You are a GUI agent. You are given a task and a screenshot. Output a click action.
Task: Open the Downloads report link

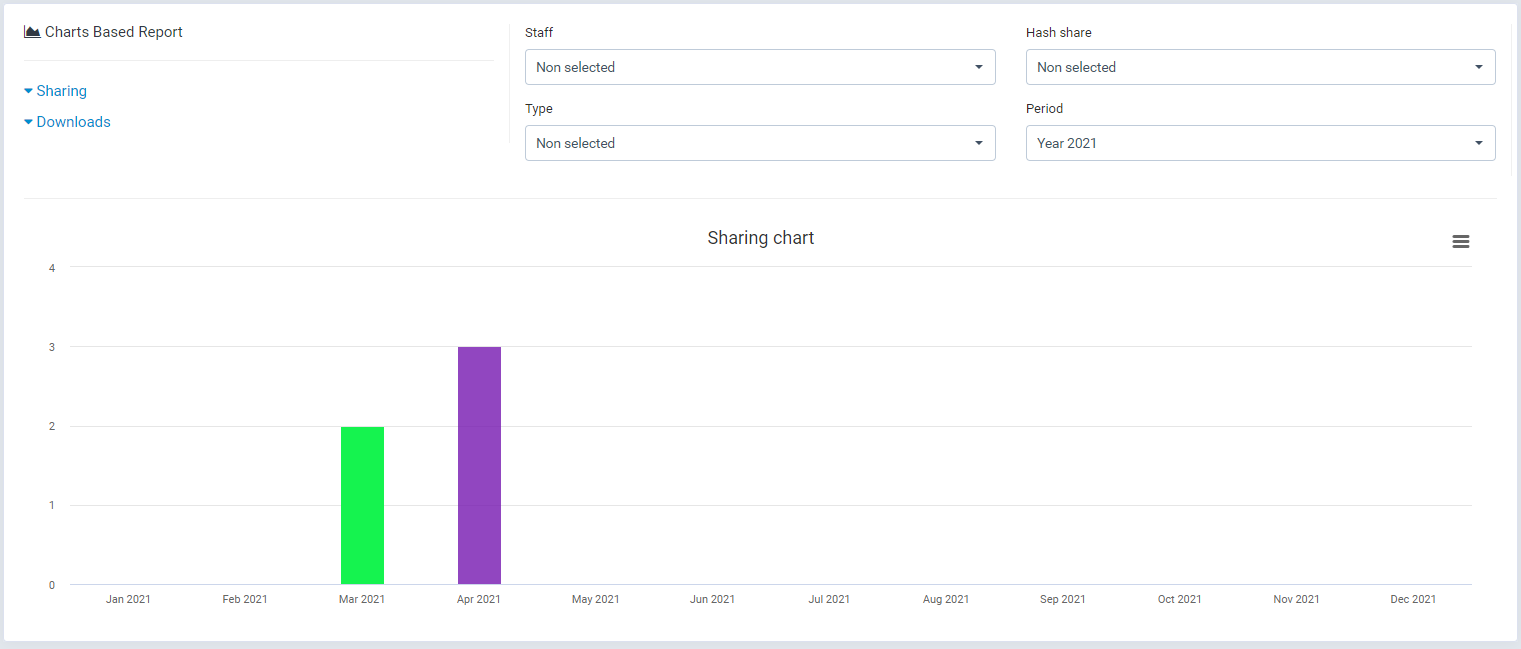point(73,122)
